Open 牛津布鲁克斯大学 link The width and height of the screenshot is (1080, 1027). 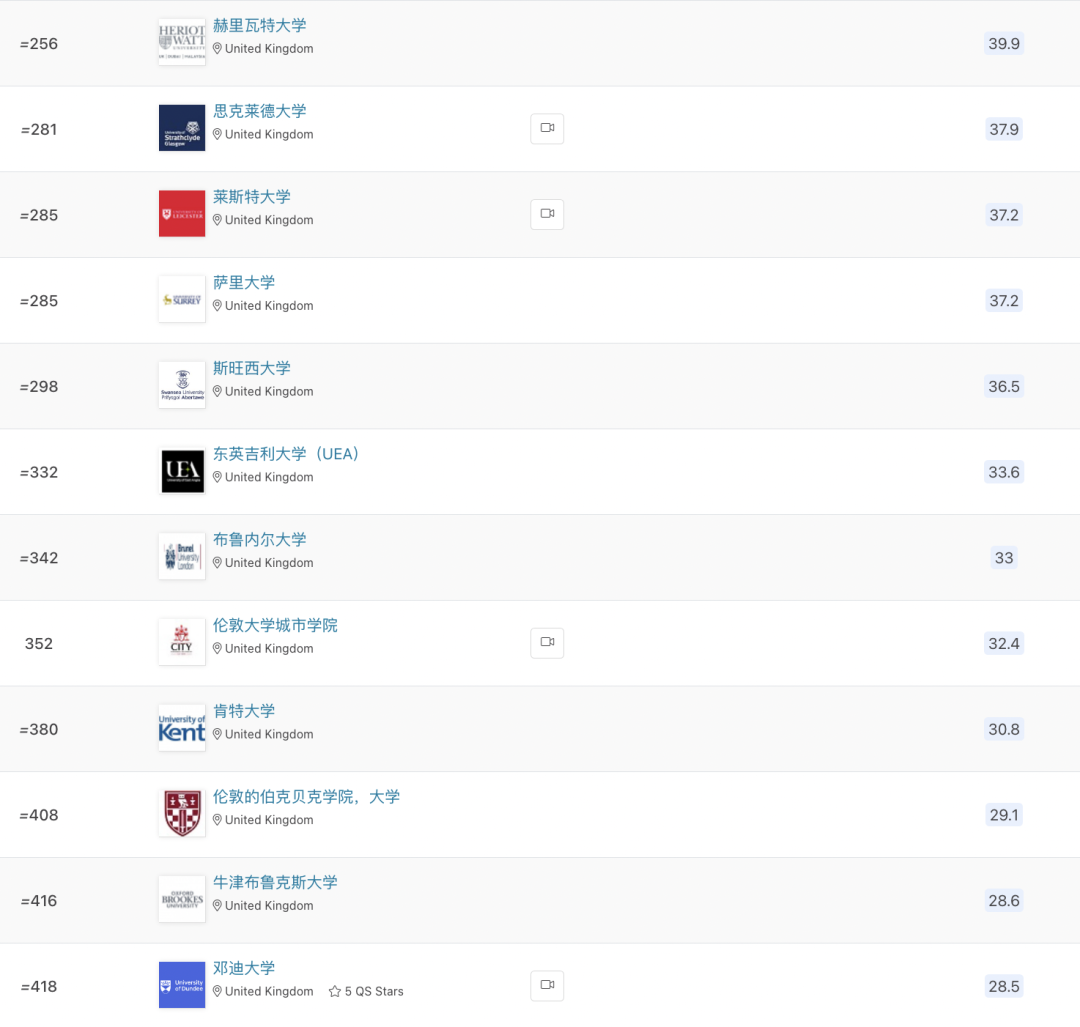click(275, 882)
